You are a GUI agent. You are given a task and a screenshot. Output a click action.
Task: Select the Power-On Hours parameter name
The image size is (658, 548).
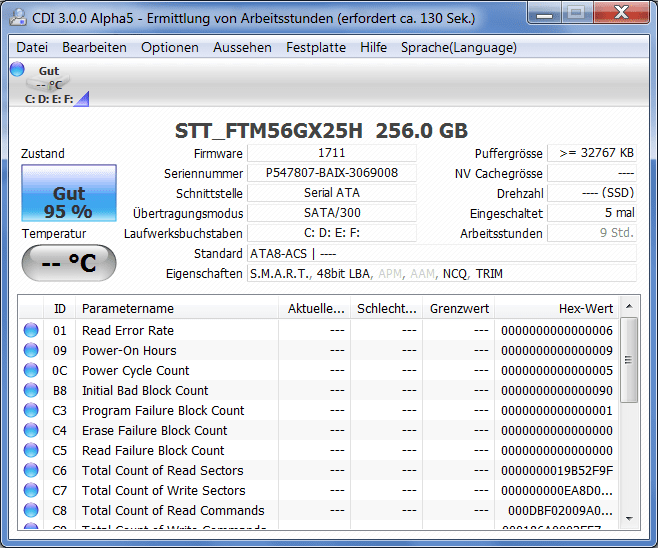pyautogui.click(x=129, y=351)
